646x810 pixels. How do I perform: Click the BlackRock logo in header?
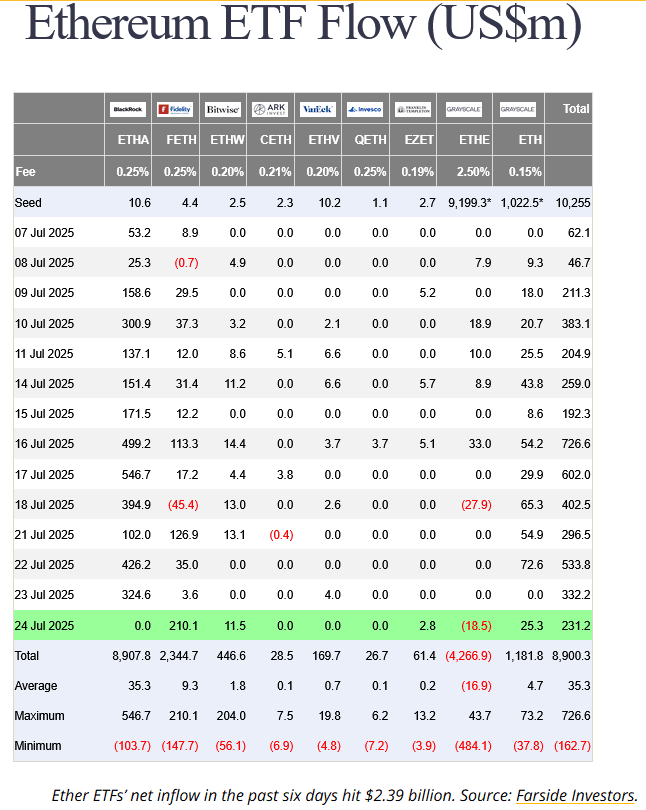pyautogui.click(x=128, y=109)
